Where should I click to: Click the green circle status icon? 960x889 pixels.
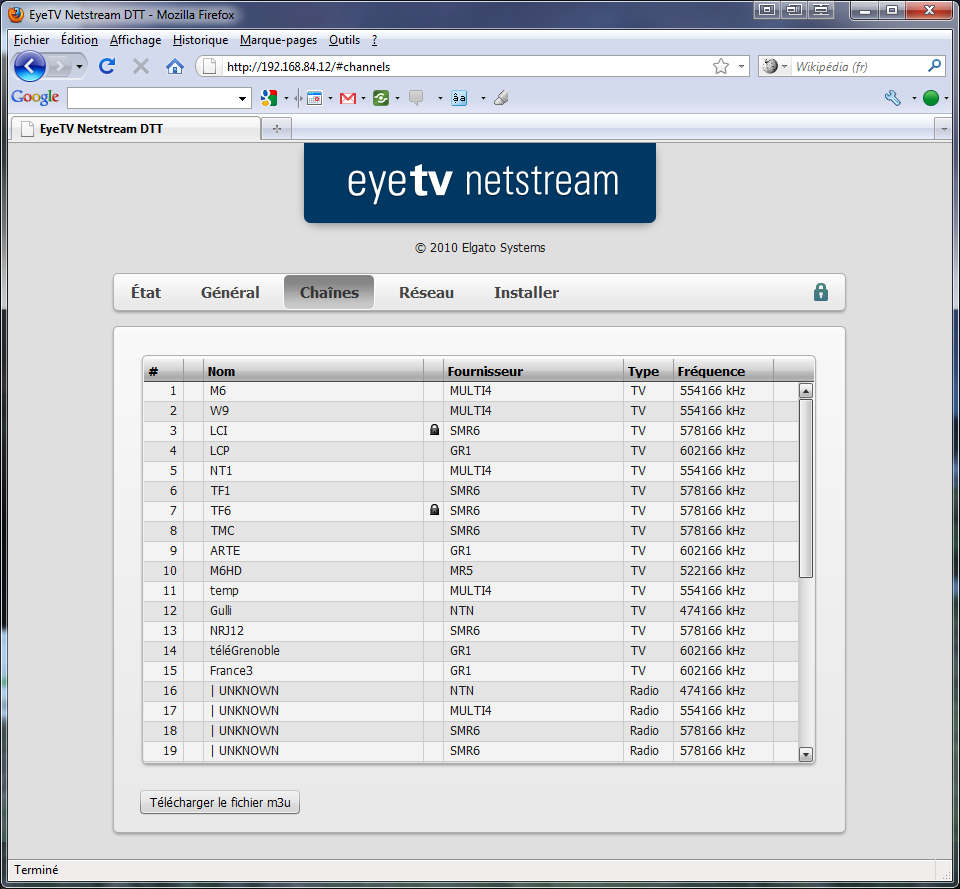click(x=931, y=98)
